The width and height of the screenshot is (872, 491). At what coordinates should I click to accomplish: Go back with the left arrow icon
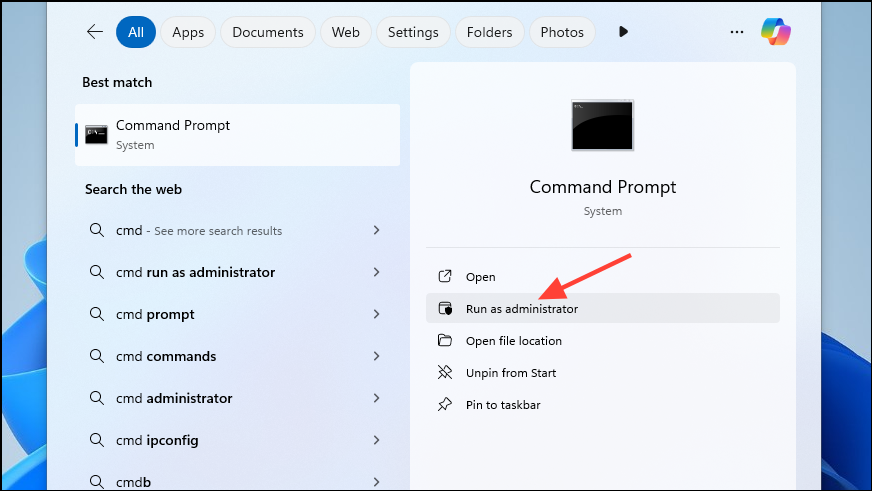95,32
